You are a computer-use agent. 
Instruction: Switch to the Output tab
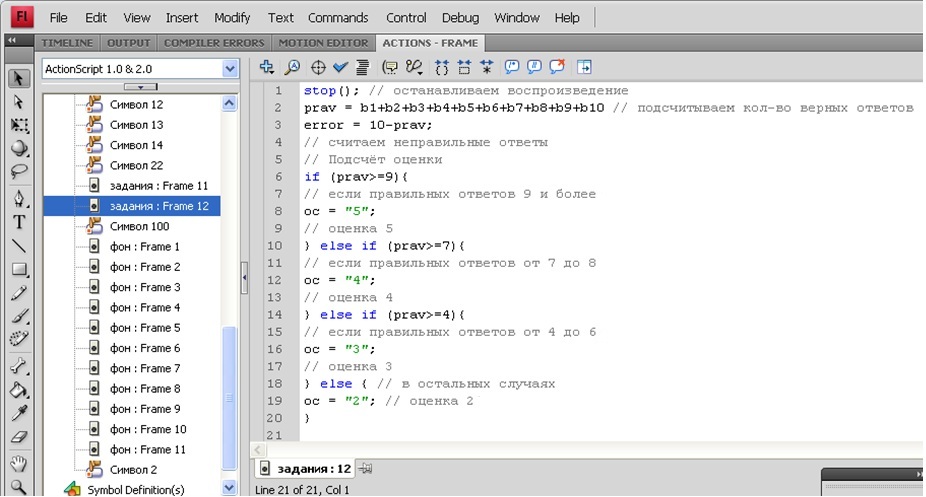click(x=129, y=43)
